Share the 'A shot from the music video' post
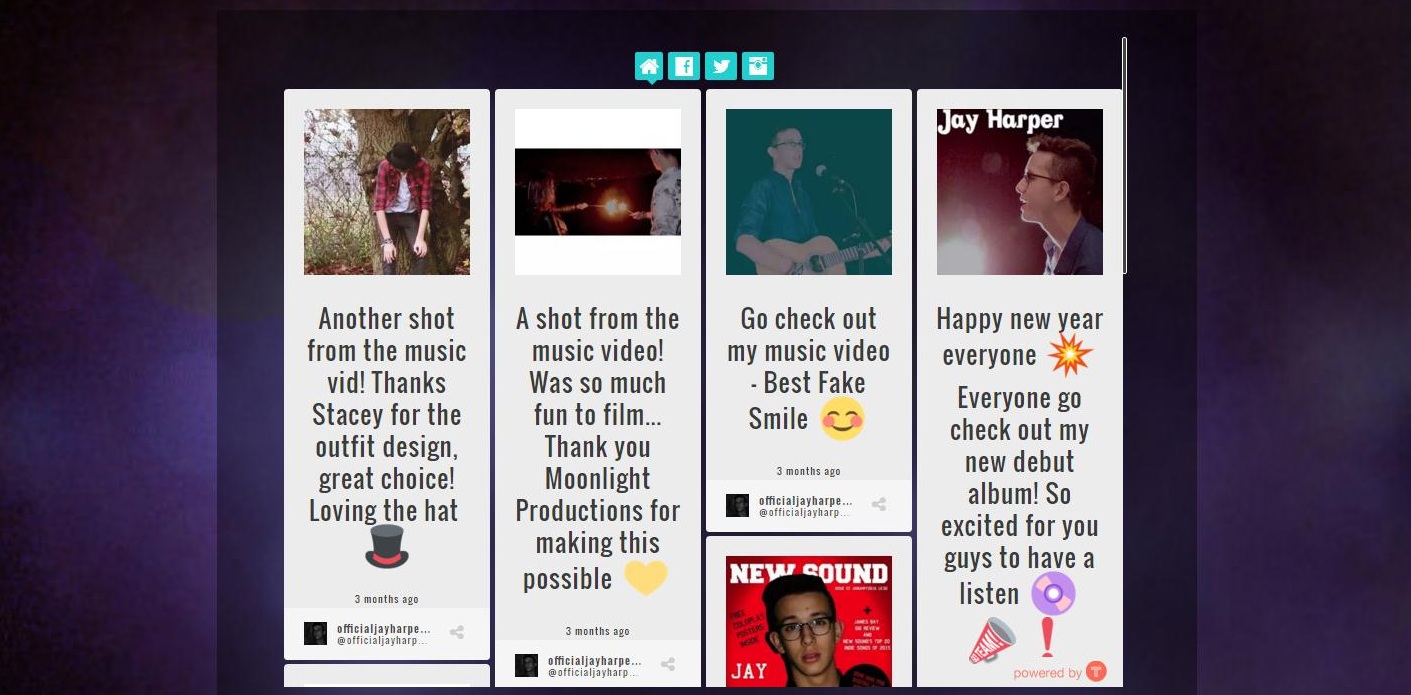This screenshot has height=695, width=1411. (x=668, y=664)
